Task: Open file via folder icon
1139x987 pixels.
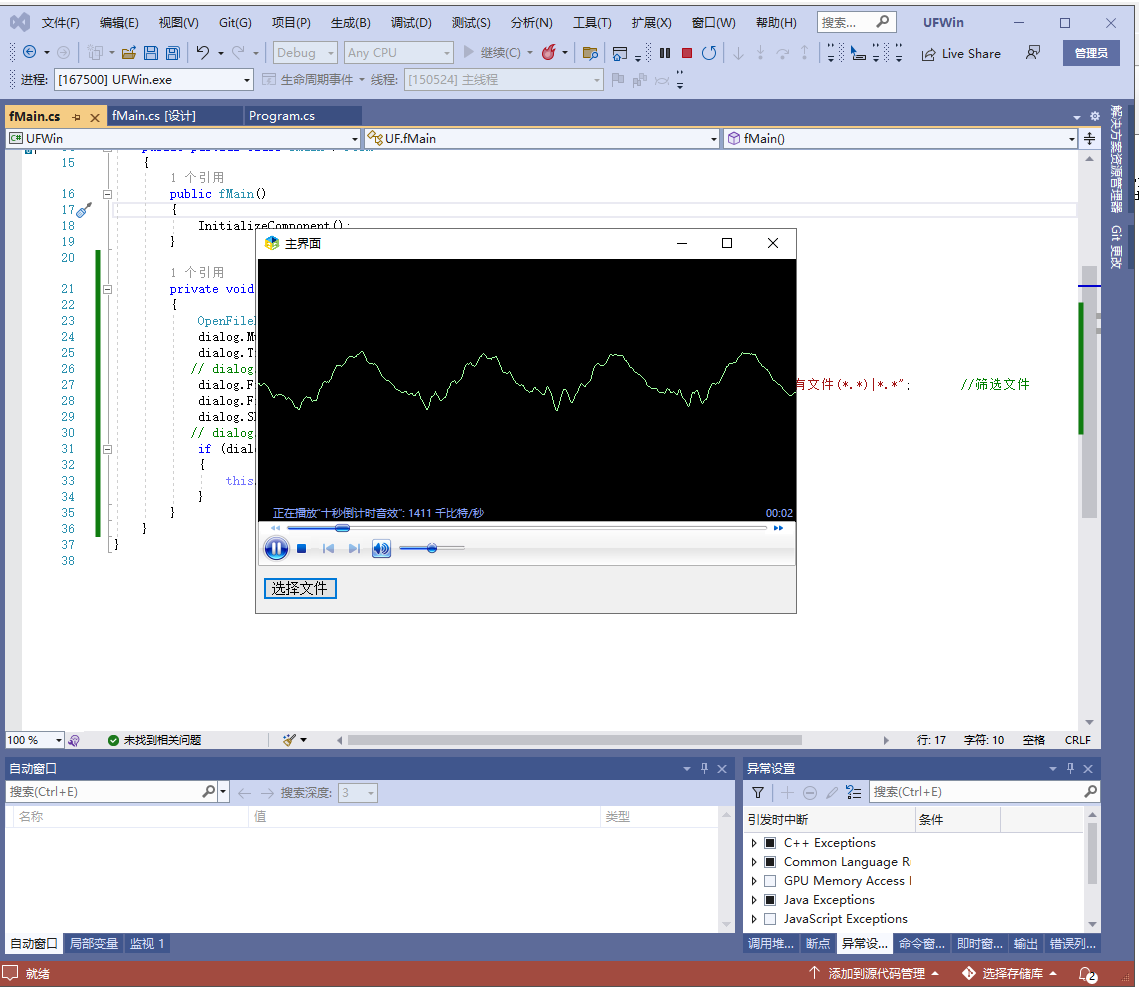Action: [129, 53]
